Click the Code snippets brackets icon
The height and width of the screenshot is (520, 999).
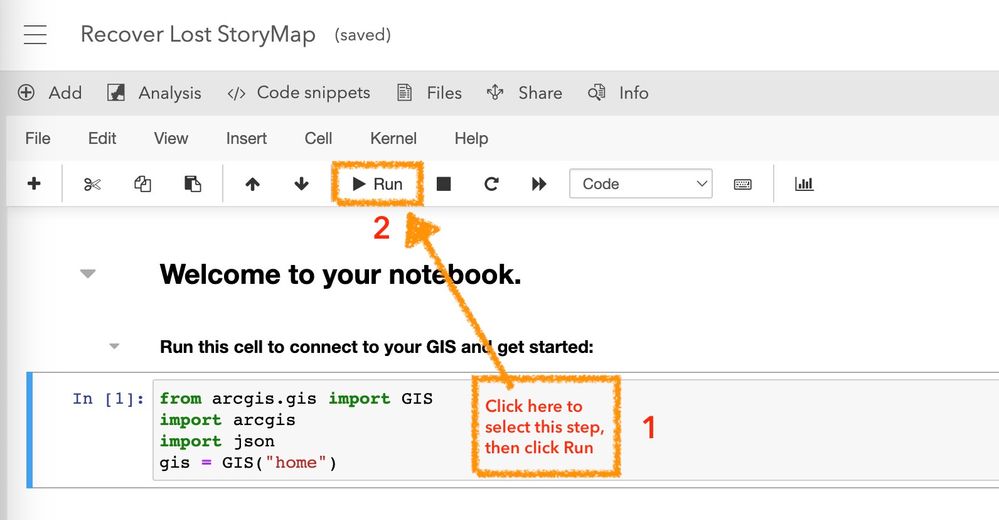tap(236, 94)
